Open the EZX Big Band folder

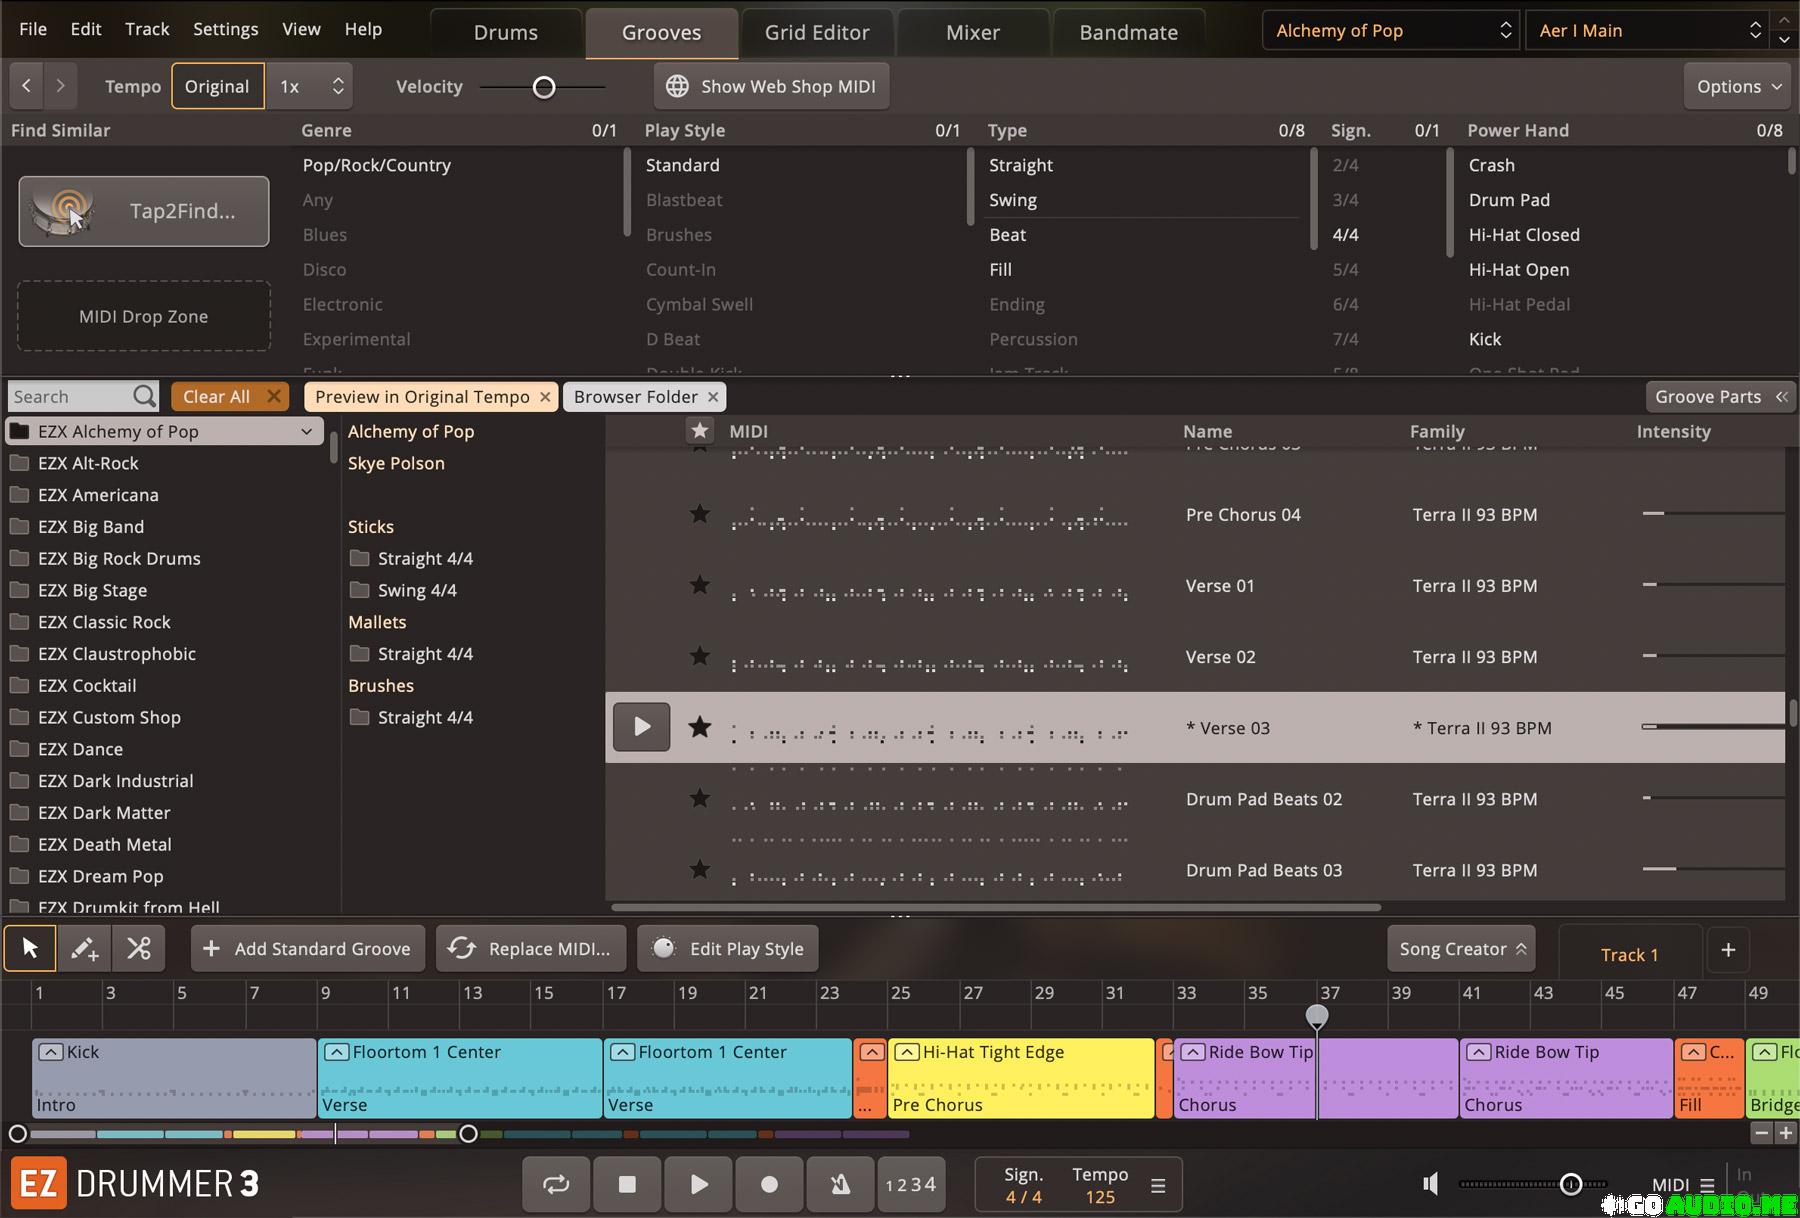tap(91, 526)
